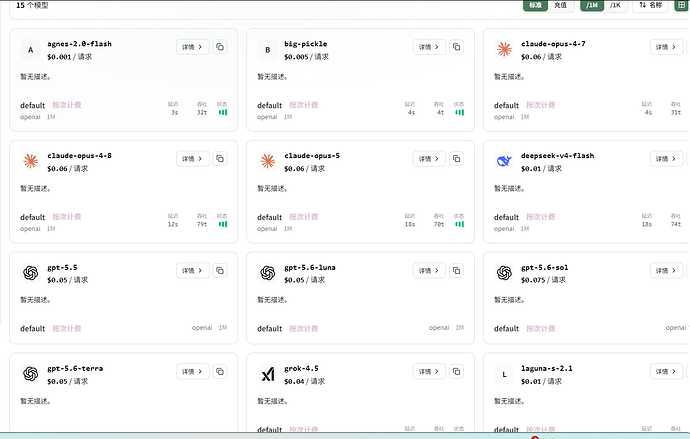The width and height of the screenshot is (690, 439).
Task: Click the '$0.001 / 请求' price
Action: coord(70,57)
